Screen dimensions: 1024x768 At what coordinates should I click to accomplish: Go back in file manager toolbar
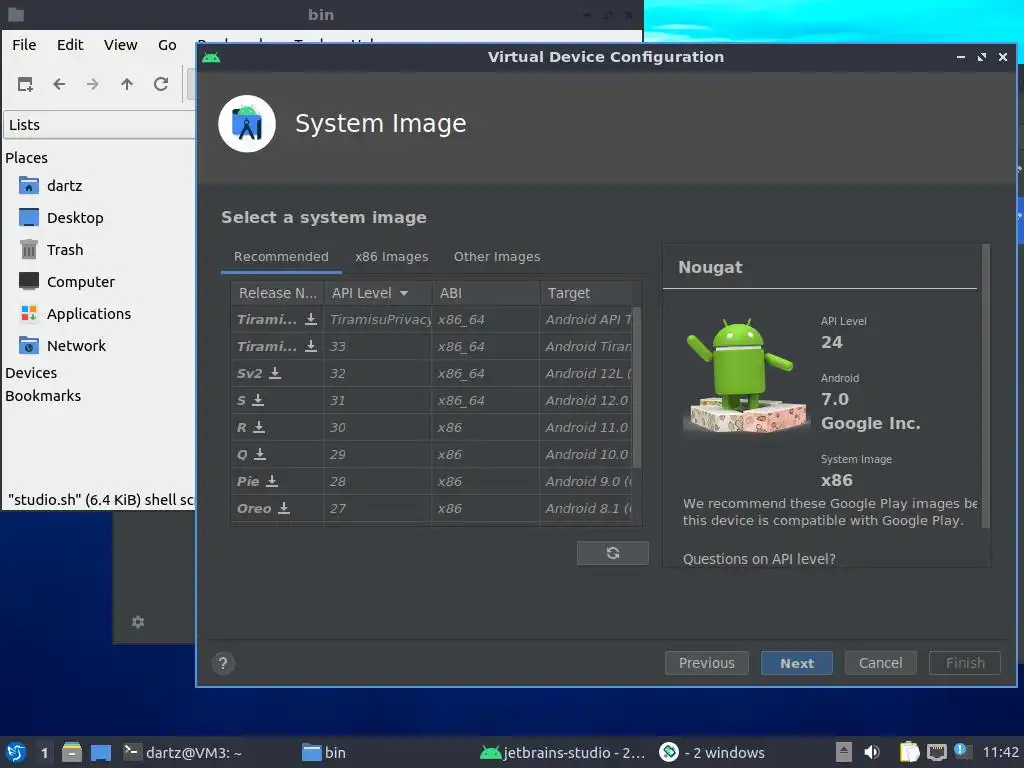[59, 84]
